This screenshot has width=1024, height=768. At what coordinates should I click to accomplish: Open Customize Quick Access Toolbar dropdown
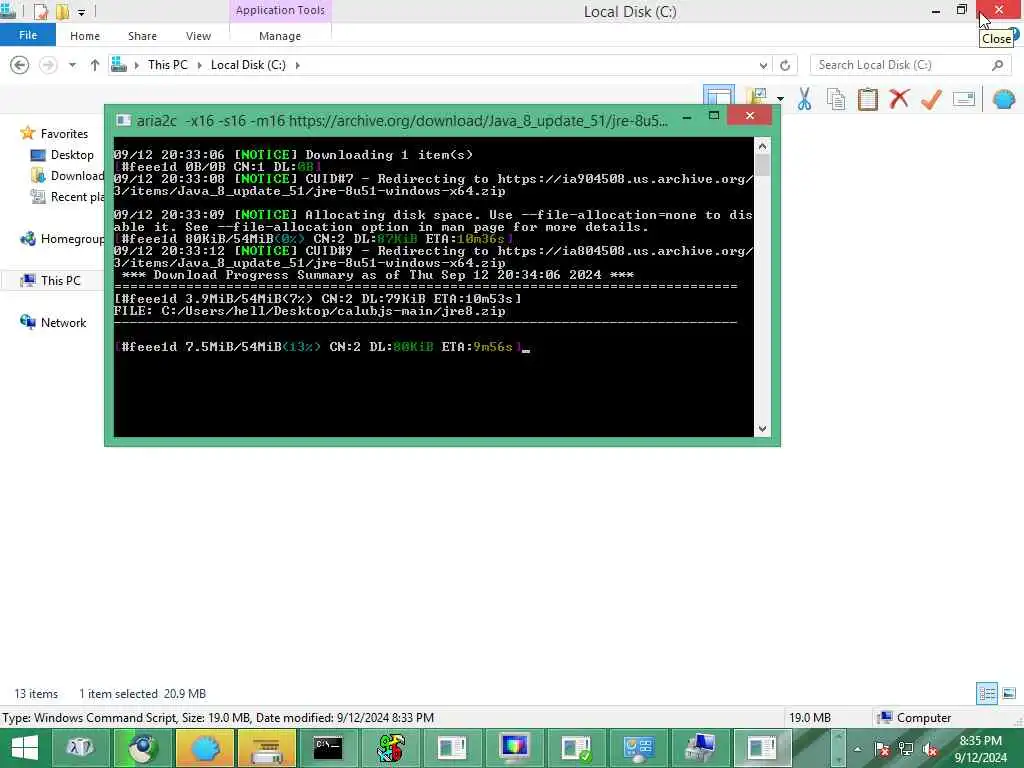[81, 12]
